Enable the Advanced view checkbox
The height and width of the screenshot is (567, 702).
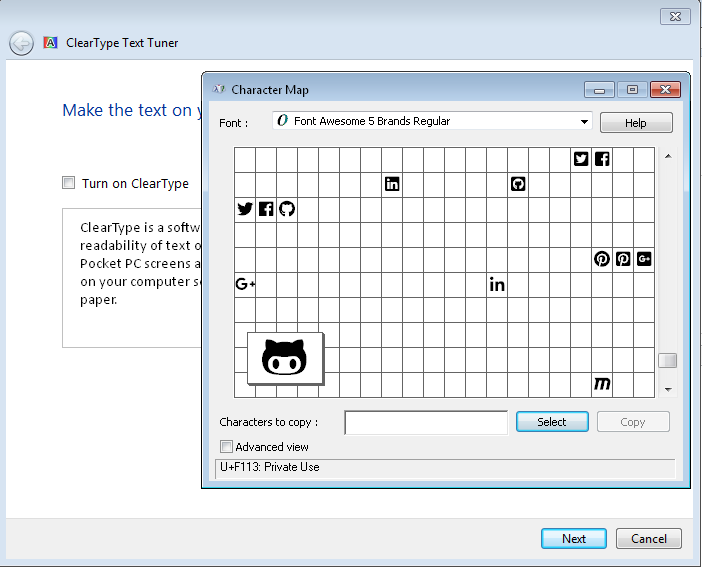tap(226, 447)
